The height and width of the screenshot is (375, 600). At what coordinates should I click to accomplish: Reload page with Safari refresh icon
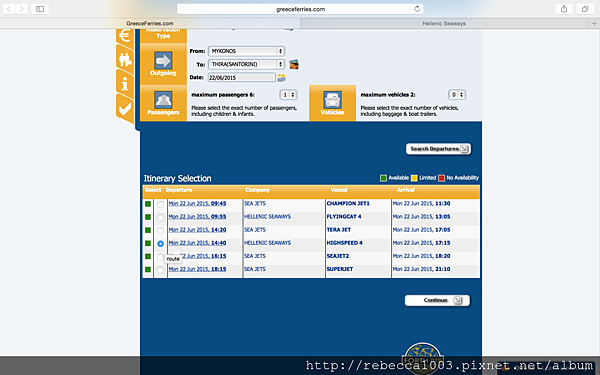pyautogui.click(x=417, y=9)
